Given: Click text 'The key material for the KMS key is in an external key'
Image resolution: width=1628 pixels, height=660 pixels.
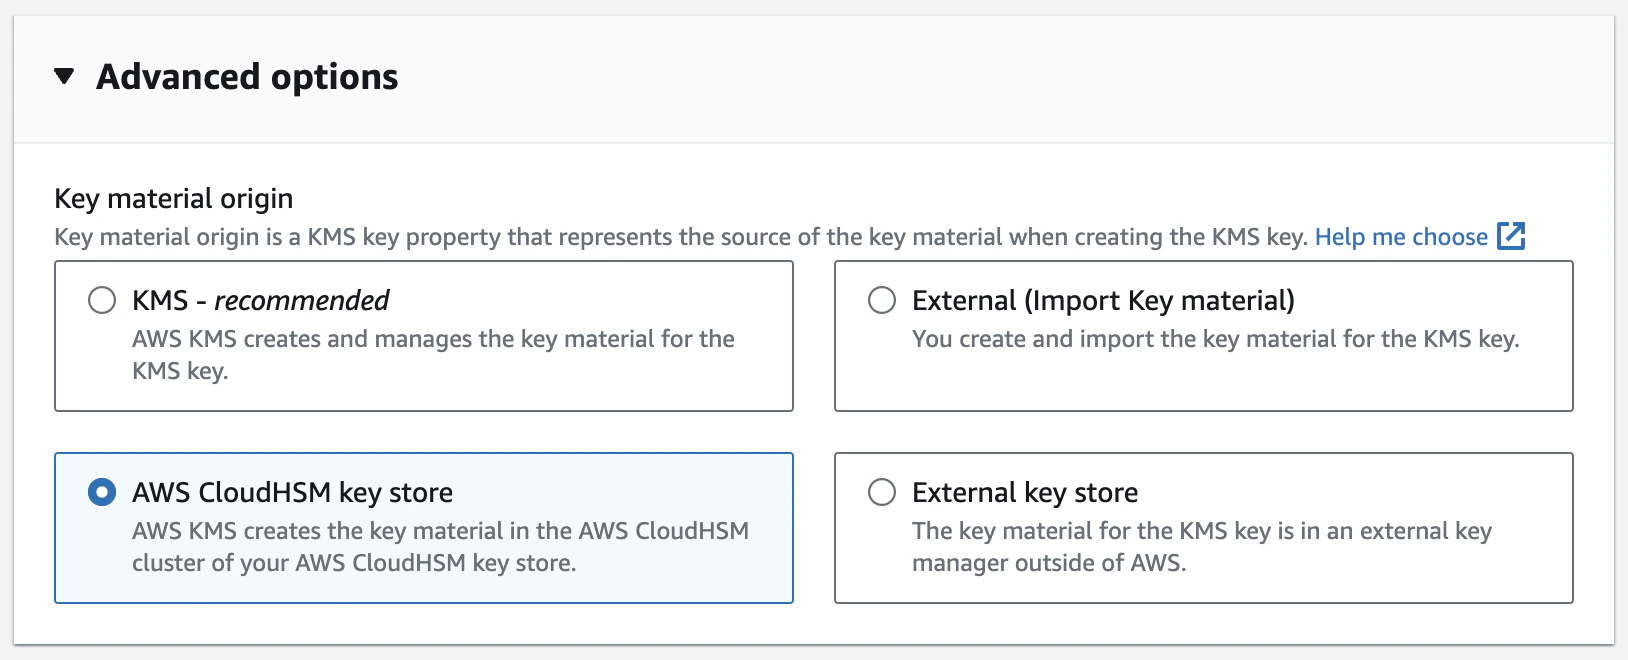Looking at the screenshot, I should pyautogui.click(x=1202, y=547).
